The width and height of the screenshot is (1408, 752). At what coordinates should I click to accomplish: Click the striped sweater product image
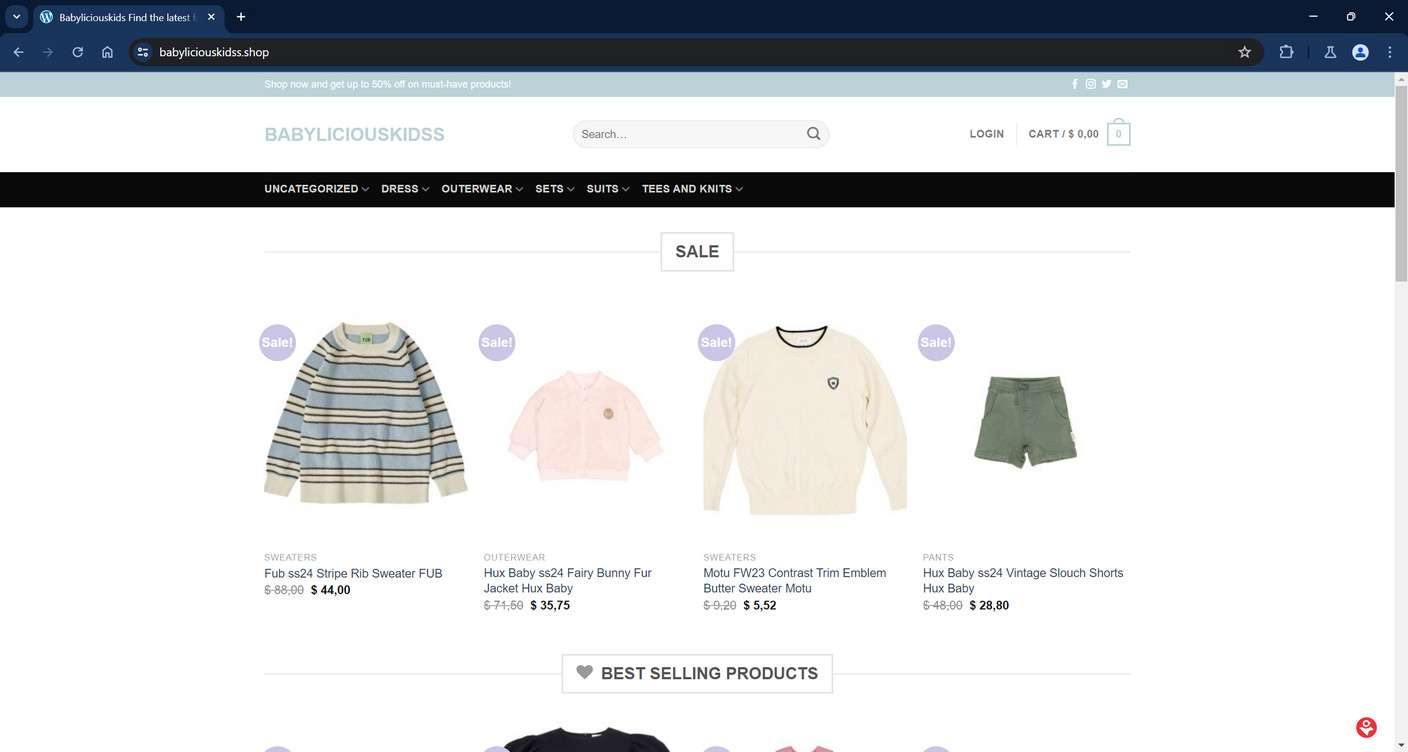click(366, 412)
